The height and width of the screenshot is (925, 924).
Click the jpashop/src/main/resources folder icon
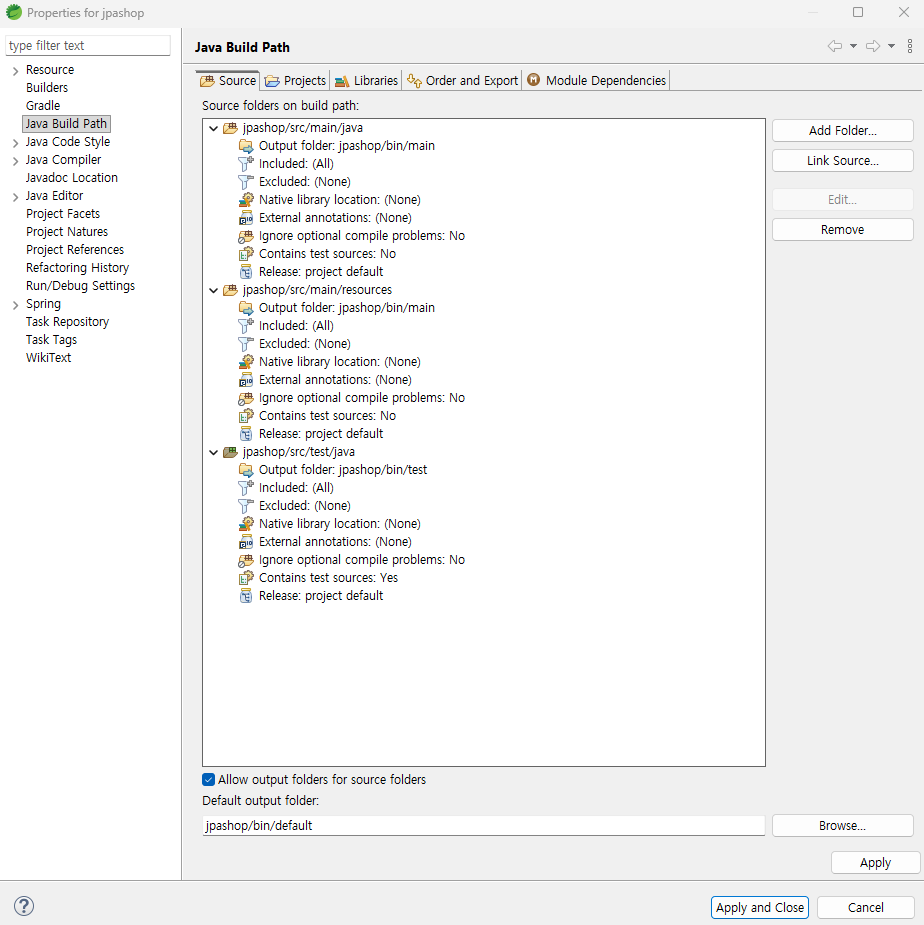click(x=230, y=290)
